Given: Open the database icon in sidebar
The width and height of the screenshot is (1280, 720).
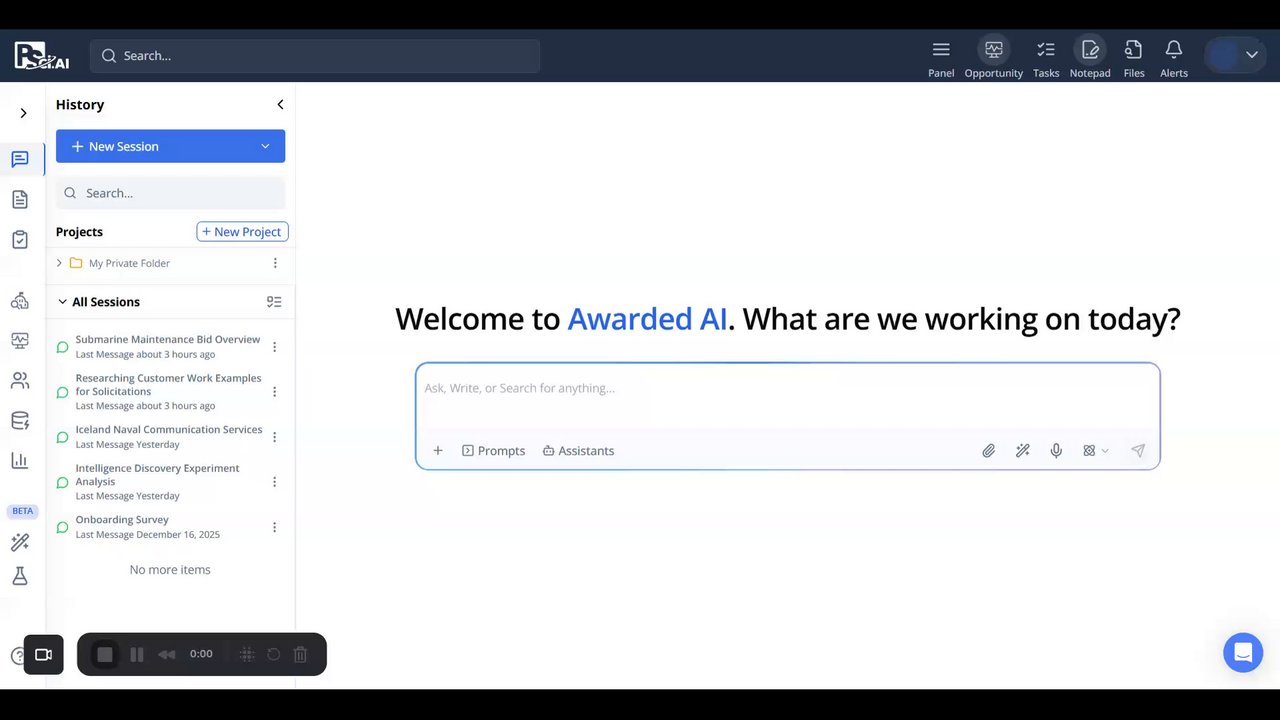Looking at the screenshot, I should coord(20,420).
